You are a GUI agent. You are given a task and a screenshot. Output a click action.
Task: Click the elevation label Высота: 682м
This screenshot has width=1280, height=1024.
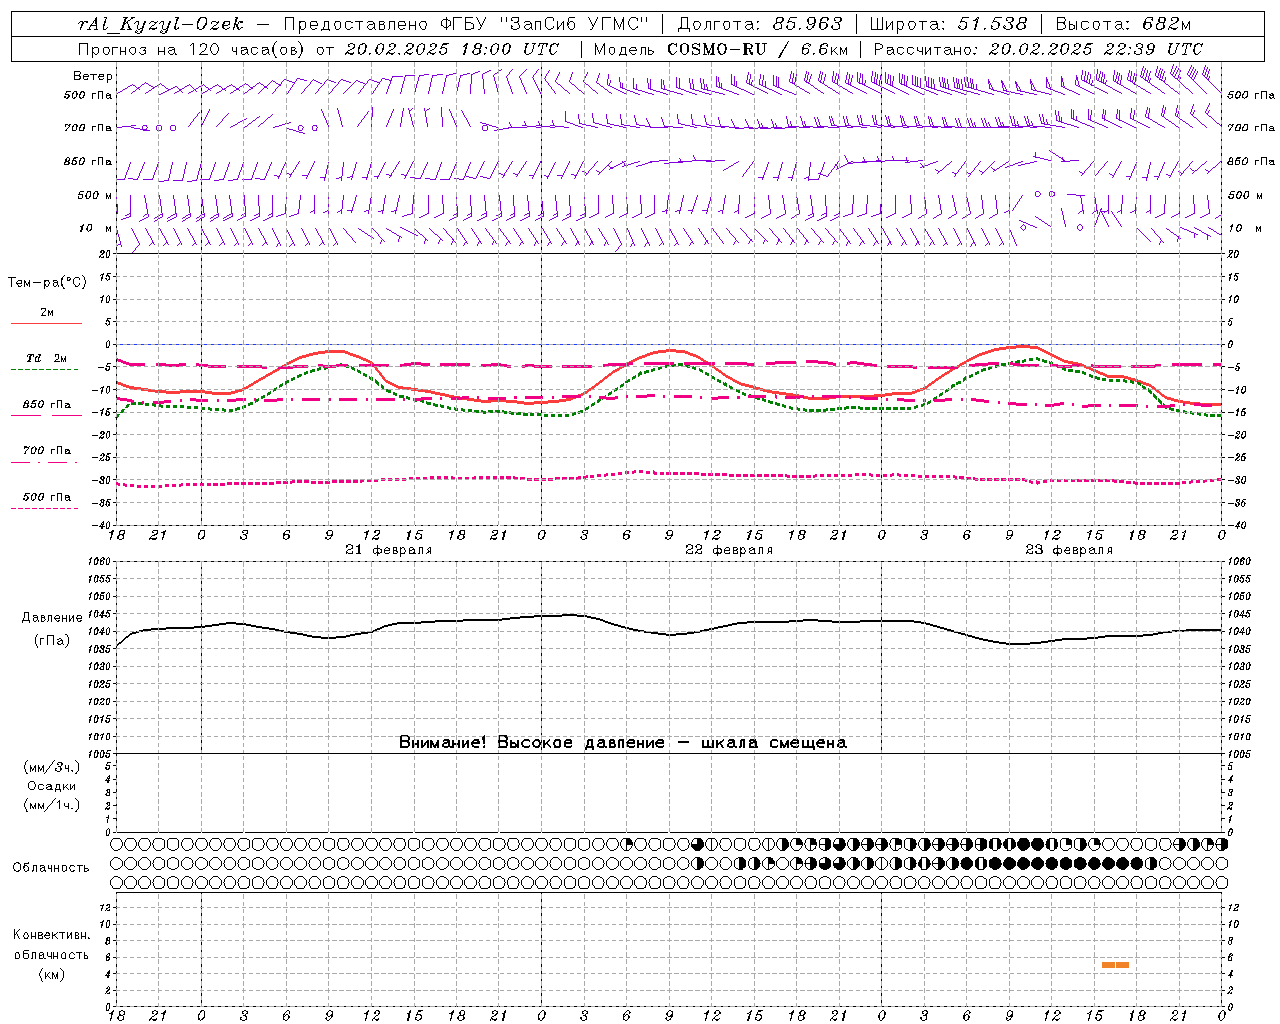pos(1123,24)
